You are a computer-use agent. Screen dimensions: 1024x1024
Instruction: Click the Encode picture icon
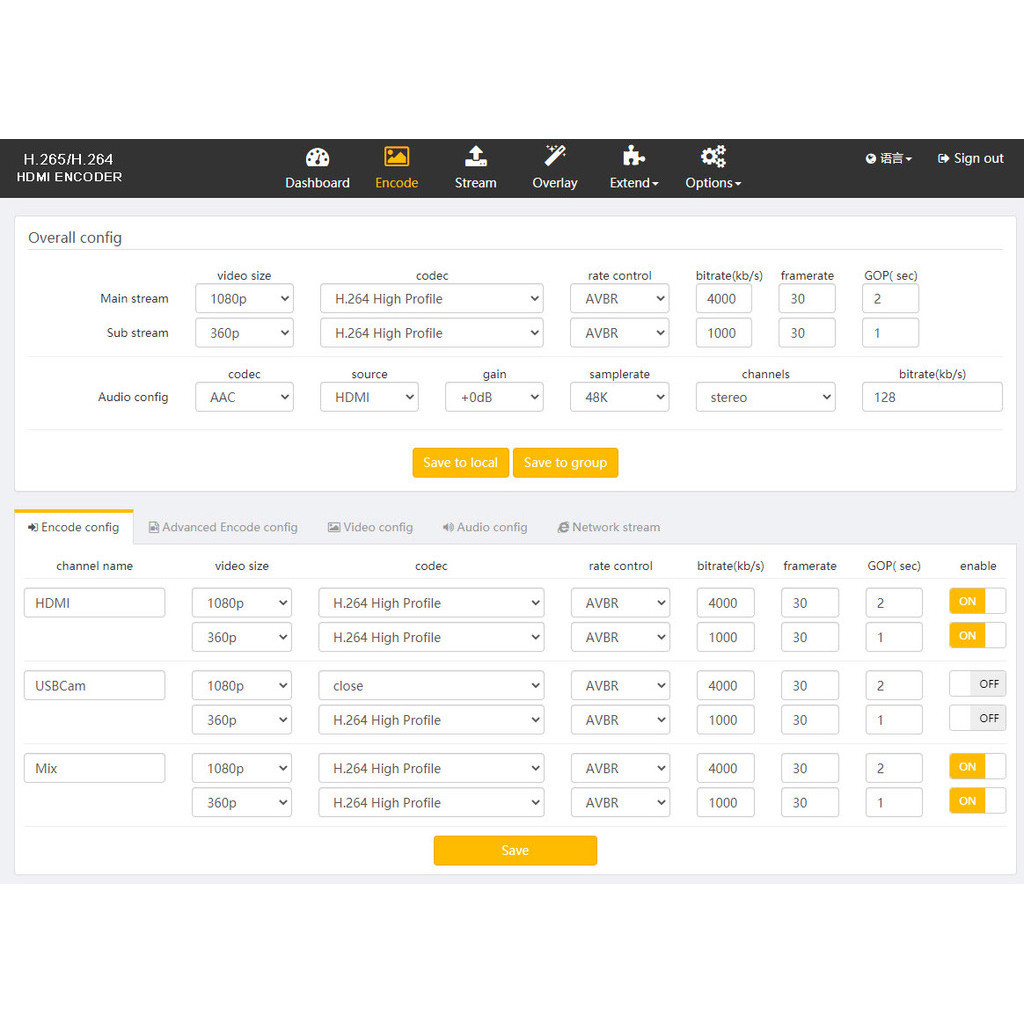point(396,157)
